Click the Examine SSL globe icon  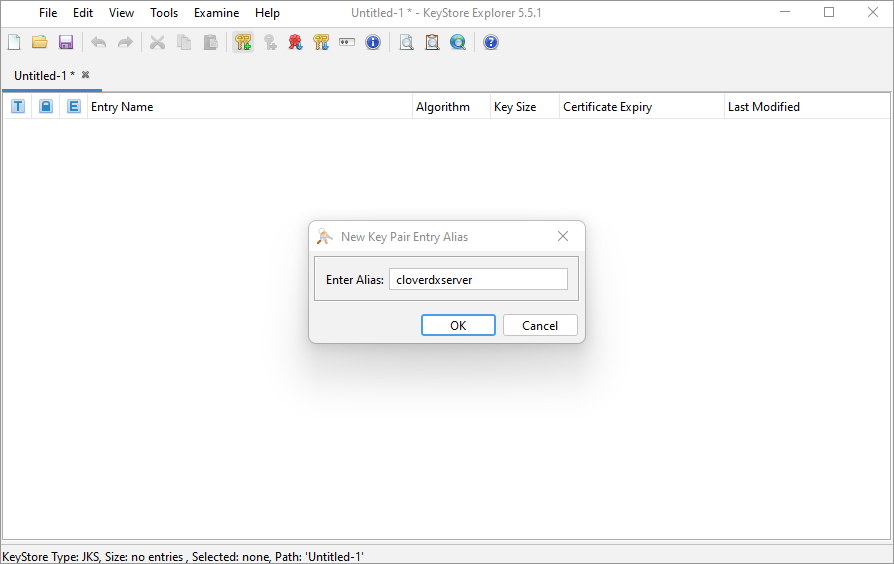[458, 42]
